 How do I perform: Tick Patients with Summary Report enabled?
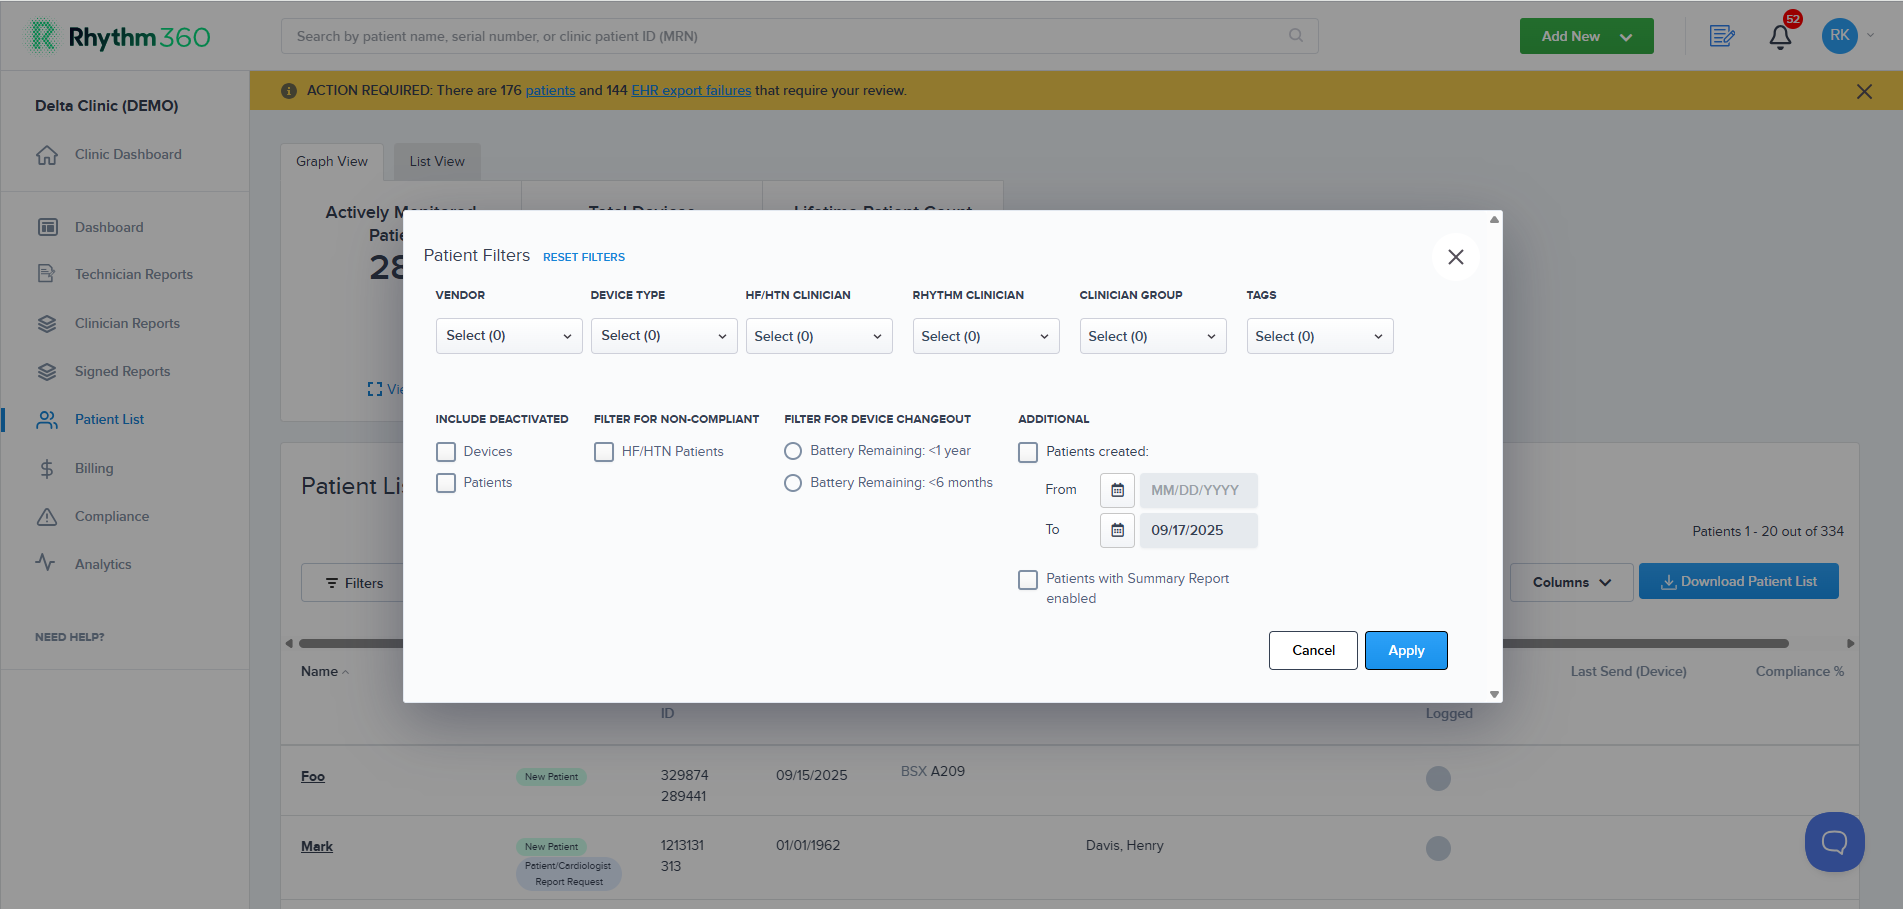(1028, 580)
